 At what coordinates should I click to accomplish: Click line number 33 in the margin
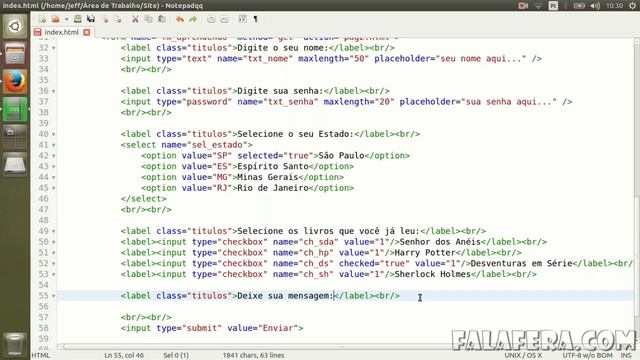43,58
